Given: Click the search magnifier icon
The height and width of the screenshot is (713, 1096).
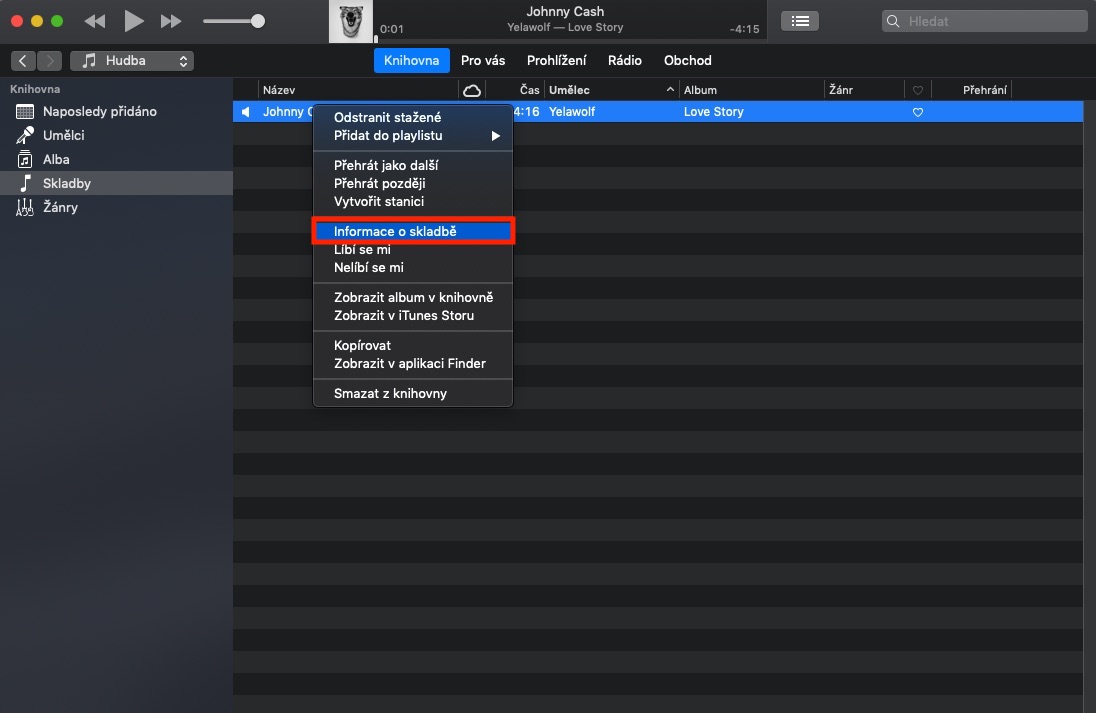Looking at the screenshot, I should point(893,21).
